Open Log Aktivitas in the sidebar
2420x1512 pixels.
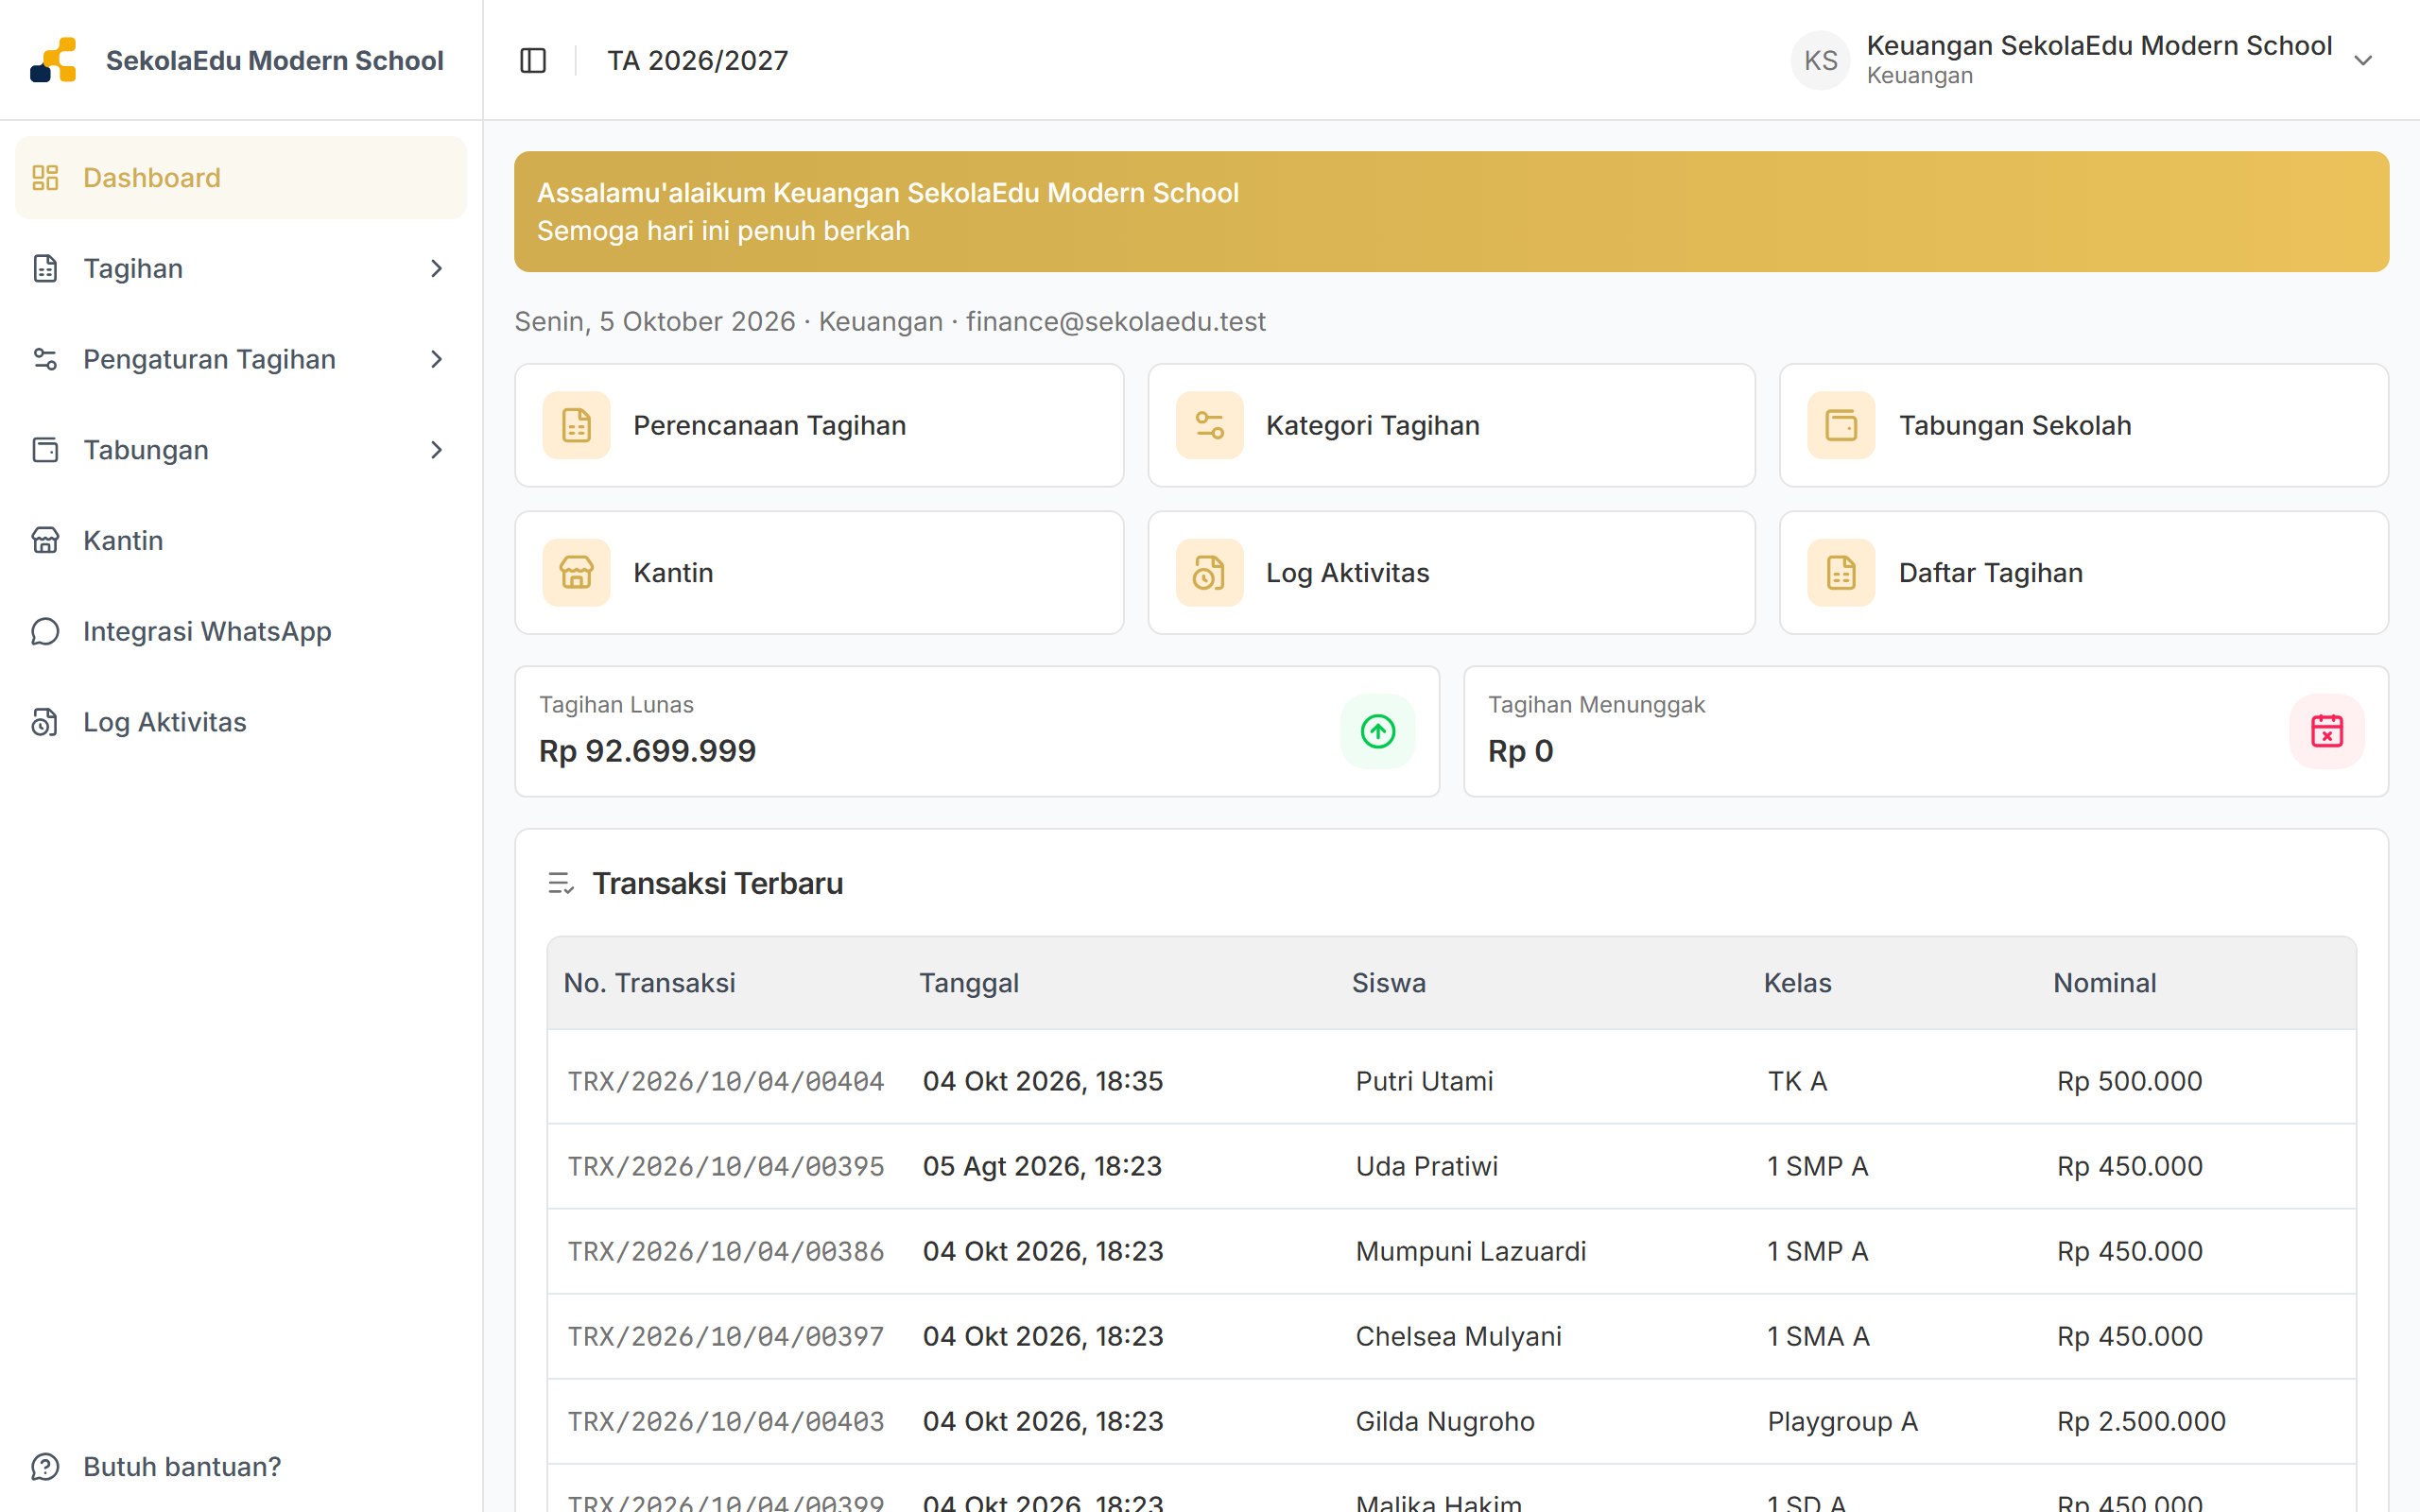tap(241, 722)
